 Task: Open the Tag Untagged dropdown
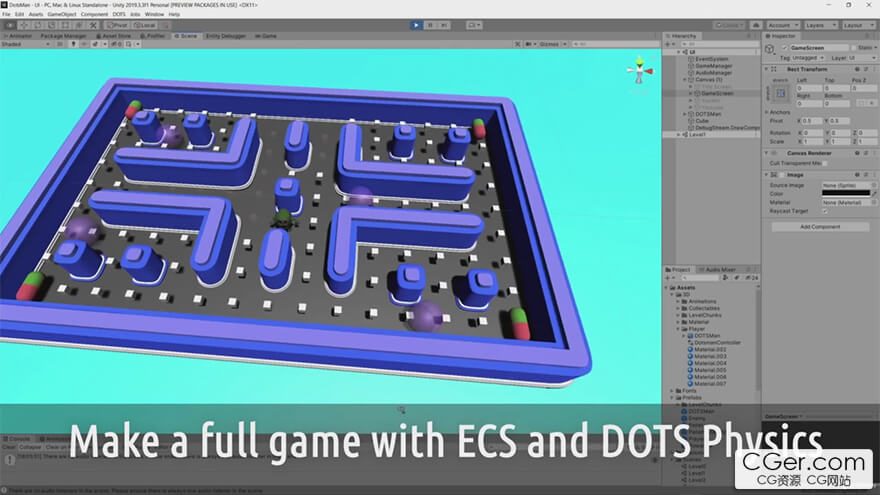tap(808, 58)
